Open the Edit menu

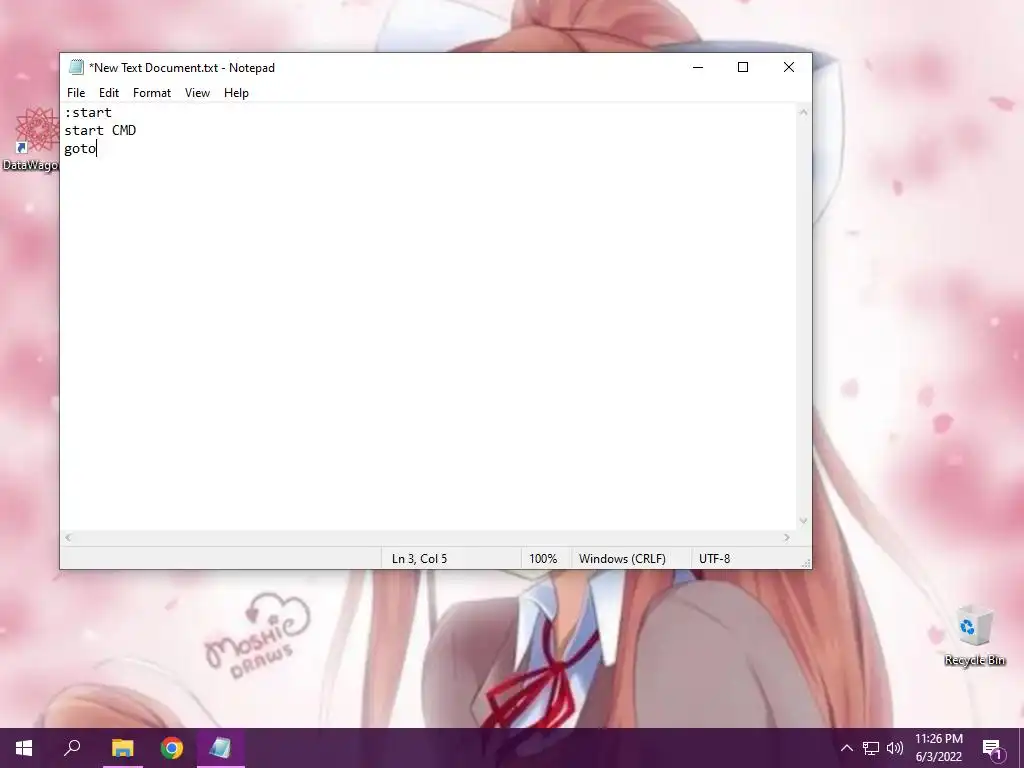point(108,93)
